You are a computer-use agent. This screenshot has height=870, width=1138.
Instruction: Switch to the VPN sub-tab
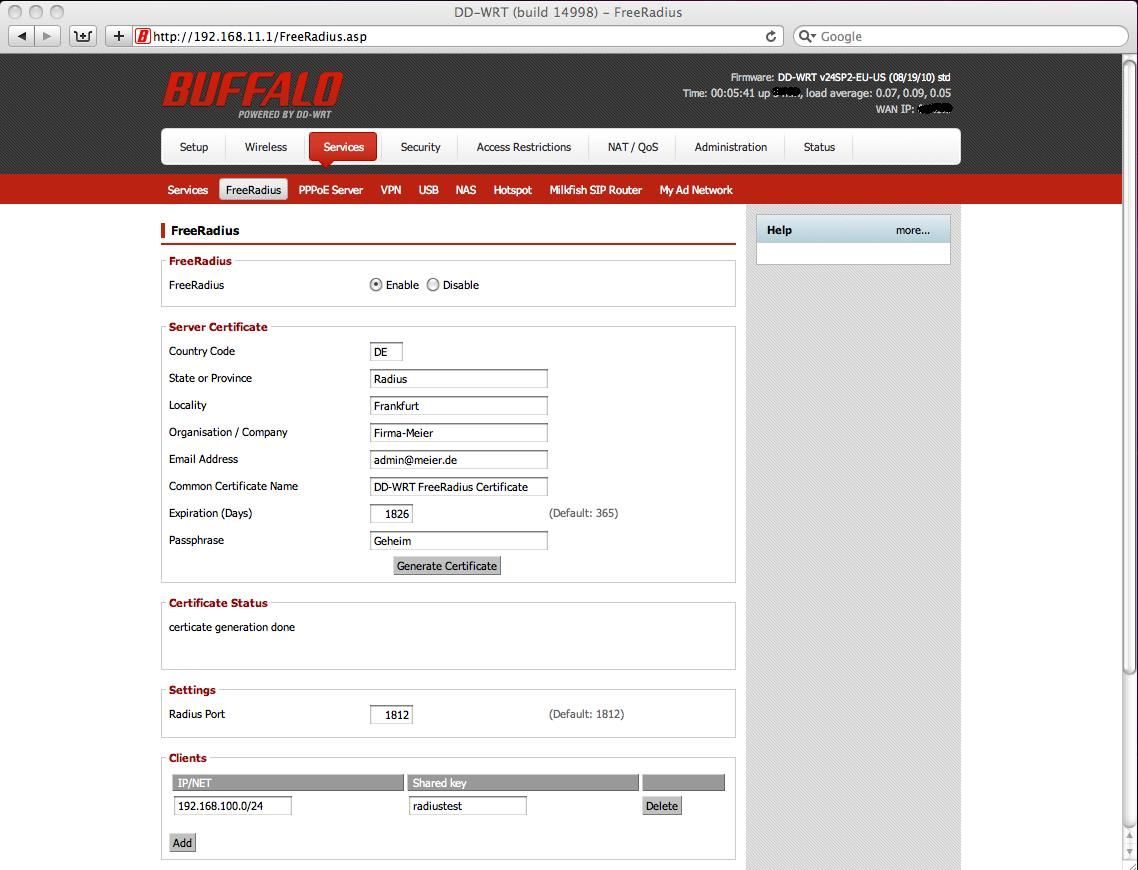tap(390, 190)
